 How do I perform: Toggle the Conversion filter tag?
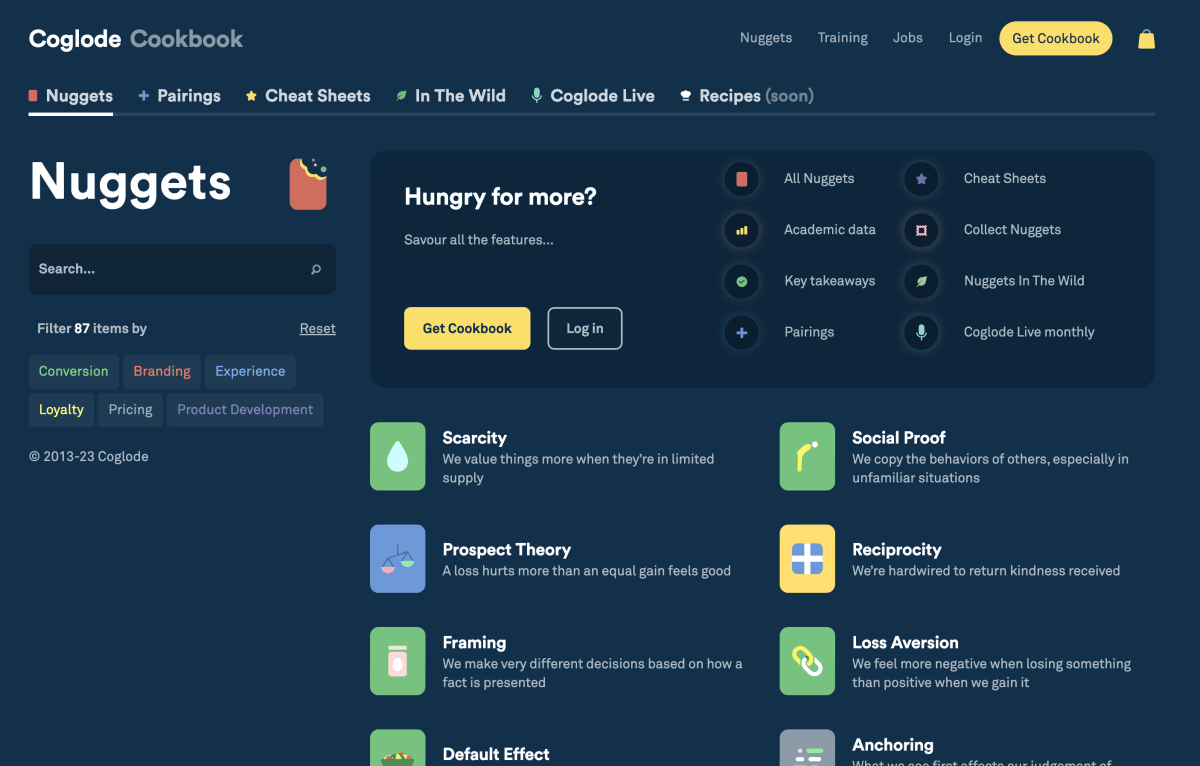(74, 371)
